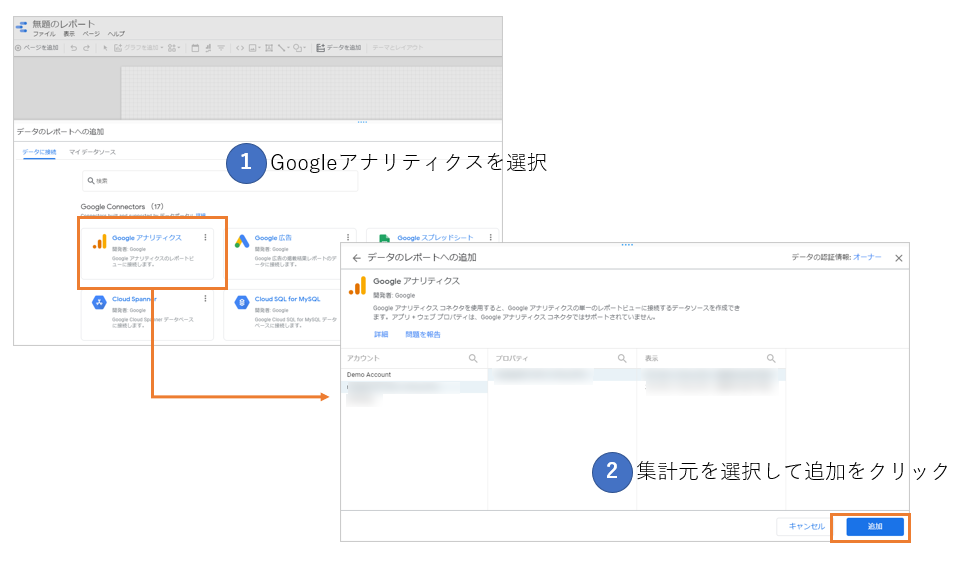Click the 表示 column search icon
956x563 pixels.
pyautogui.click(x=771, y=358)
